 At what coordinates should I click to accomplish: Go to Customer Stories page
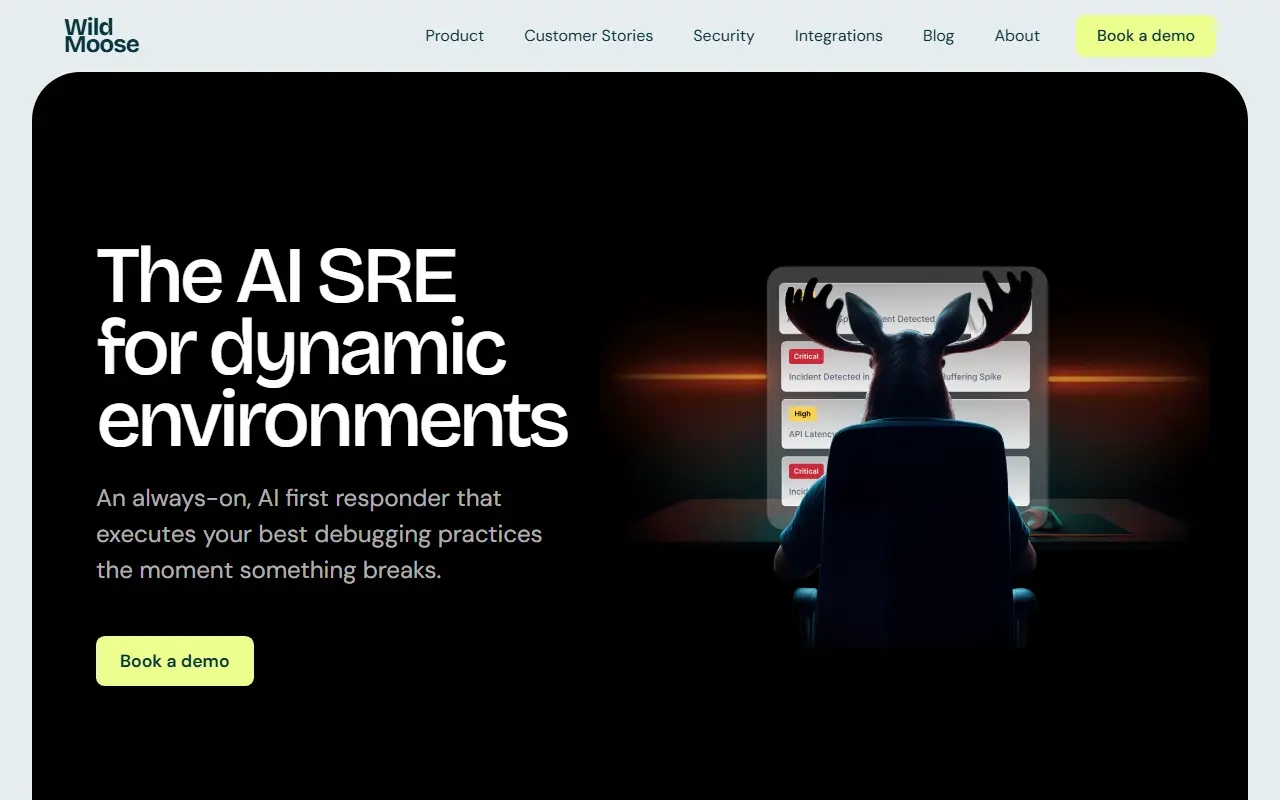pyautogui.click(x=588, y=36)
